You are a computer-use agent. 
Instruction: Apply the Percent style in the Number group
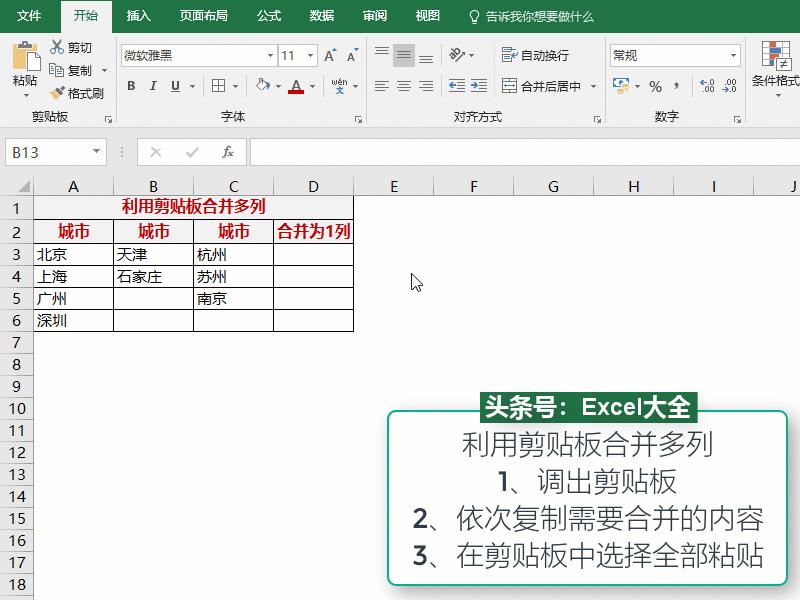coord(657,86)
